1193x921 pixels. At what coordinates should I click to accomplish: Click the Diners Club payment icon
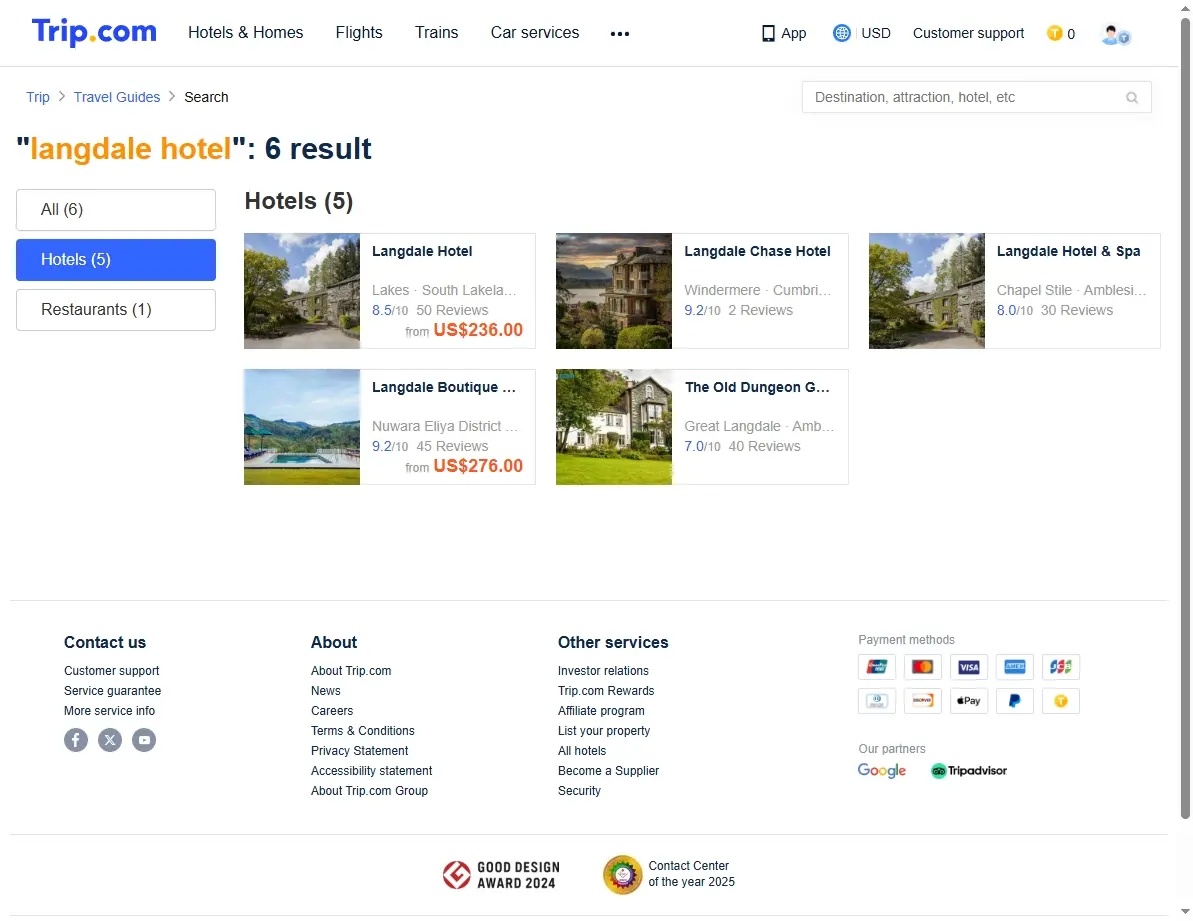876,701
